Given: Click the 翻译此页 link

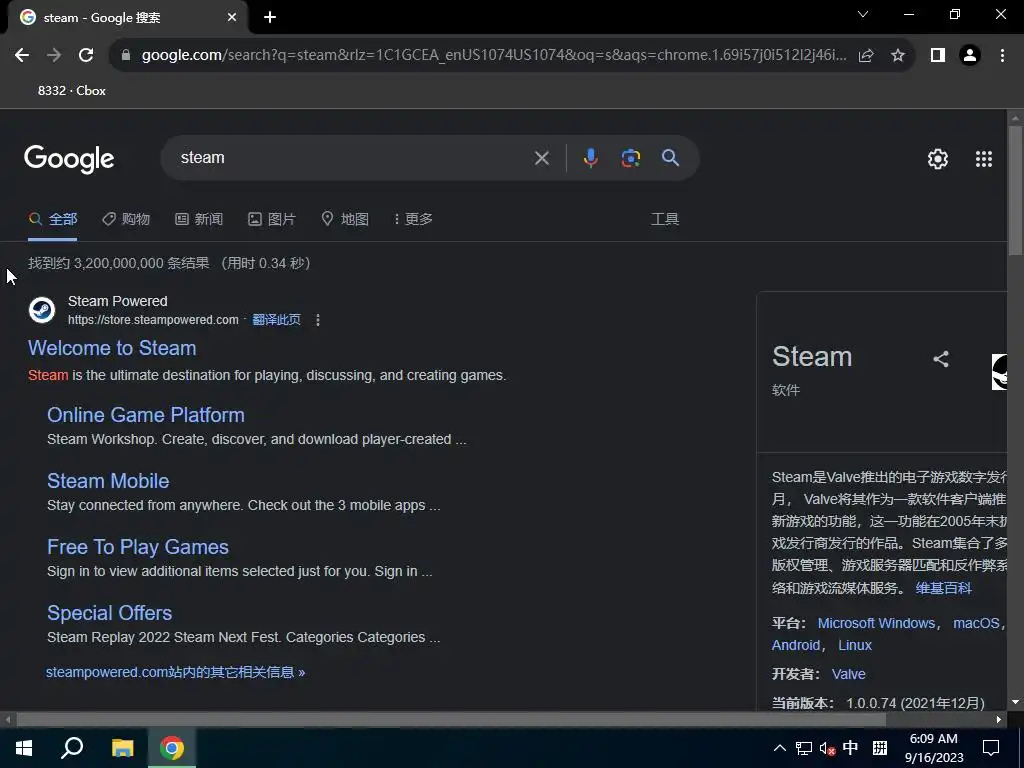Looking at the screenshot, I should tap(276, 320).
